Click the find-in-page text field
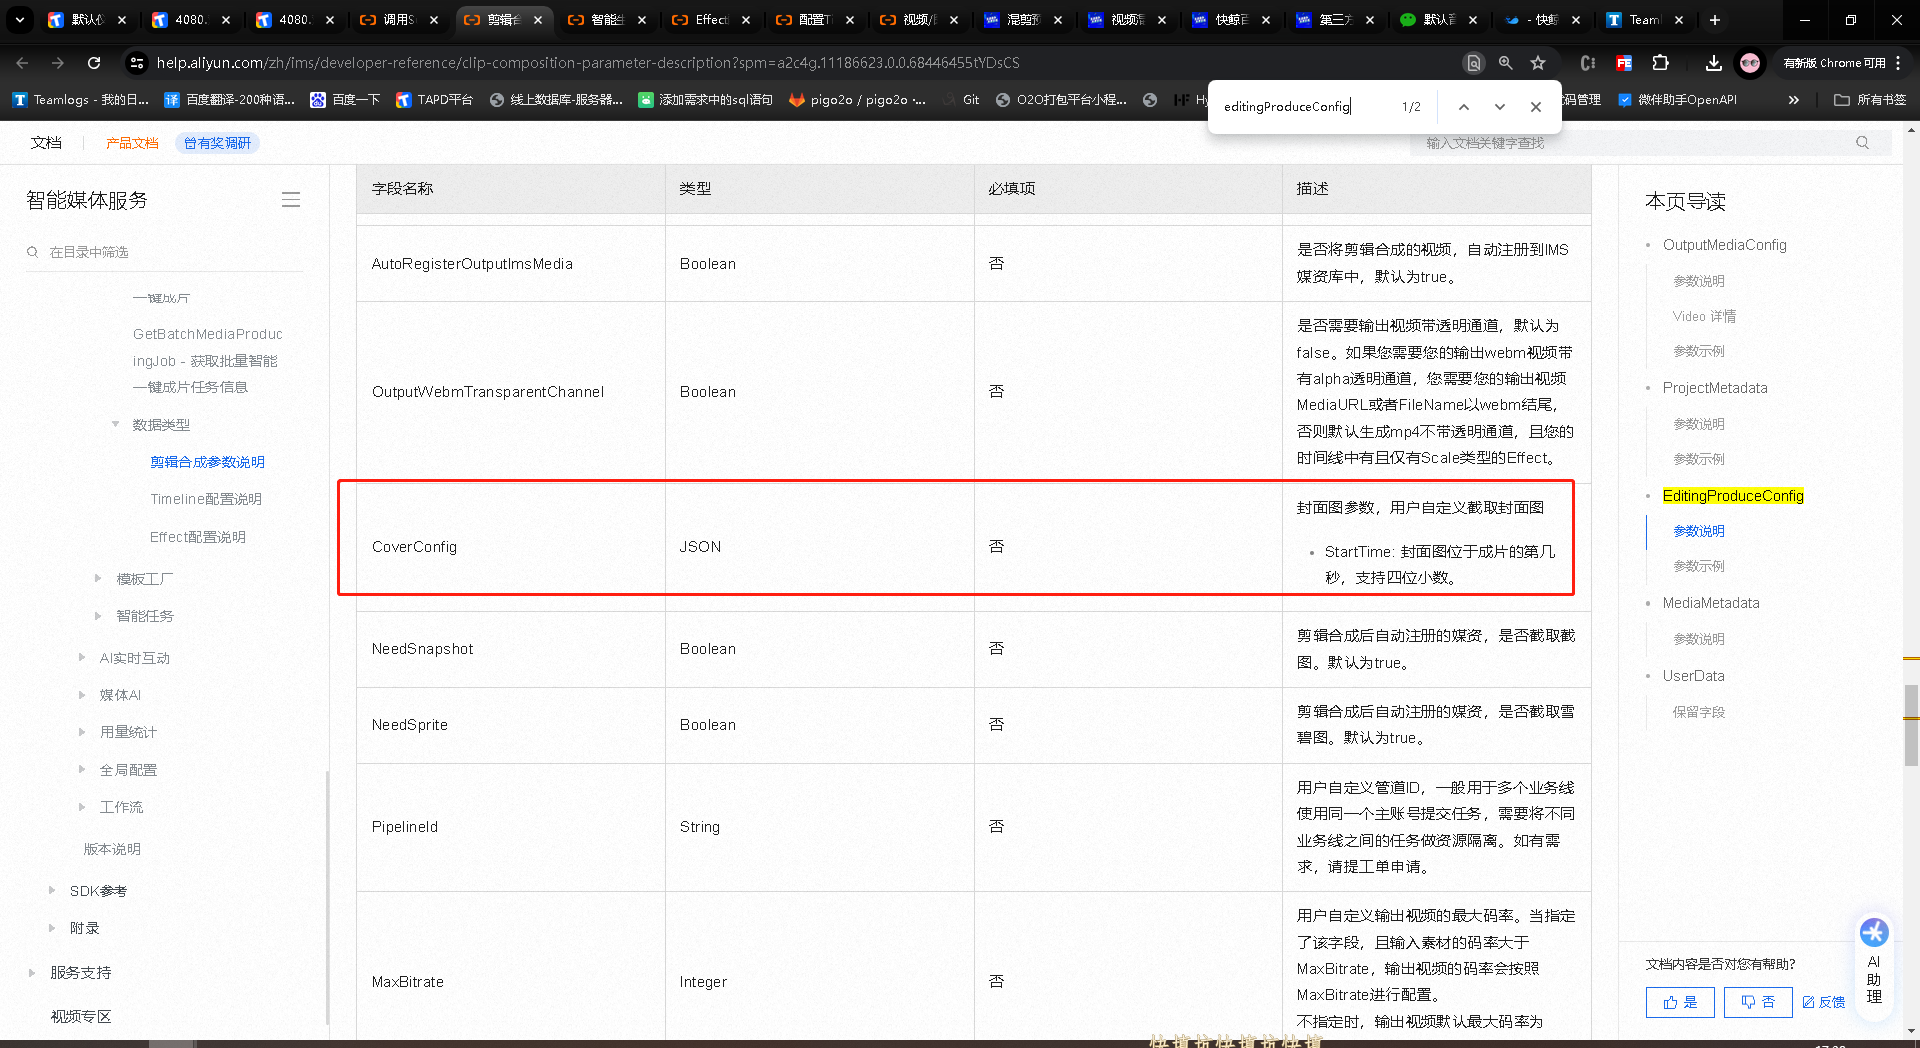Screen dimensions: 1920x1048 [x=1305, y=107]
